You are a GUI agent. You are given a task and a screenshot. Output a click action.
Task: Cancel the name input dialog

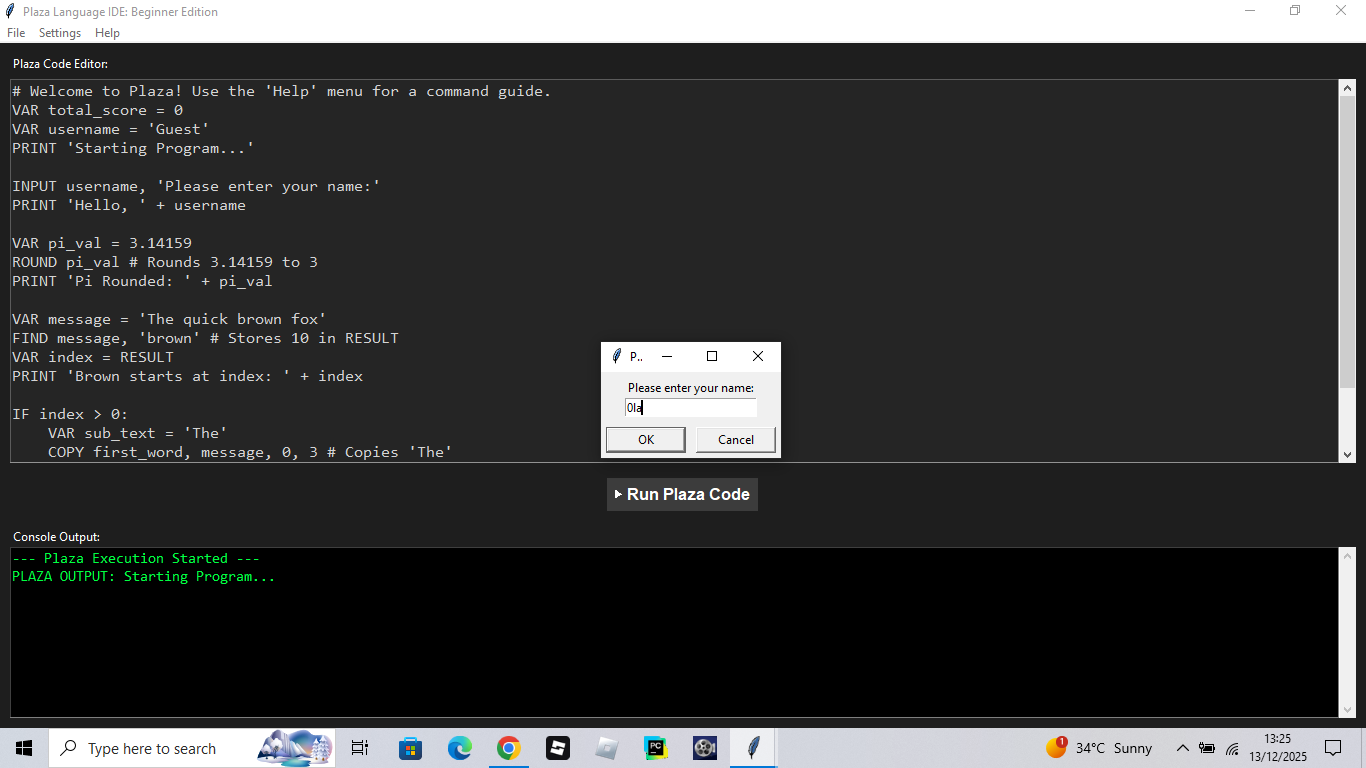pos(736,440)
